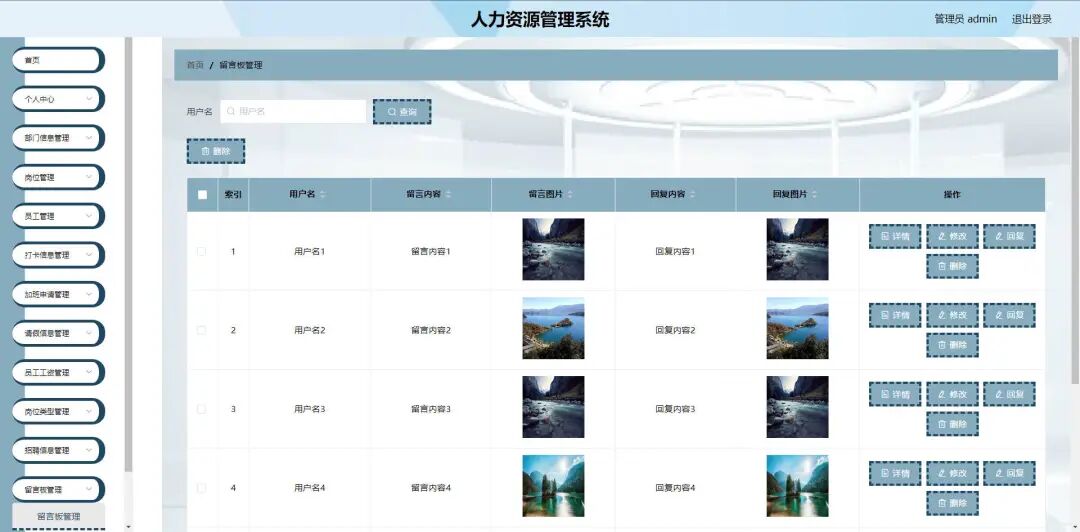Click 删除 in the 用户名3 row

(x=952, y=424)
